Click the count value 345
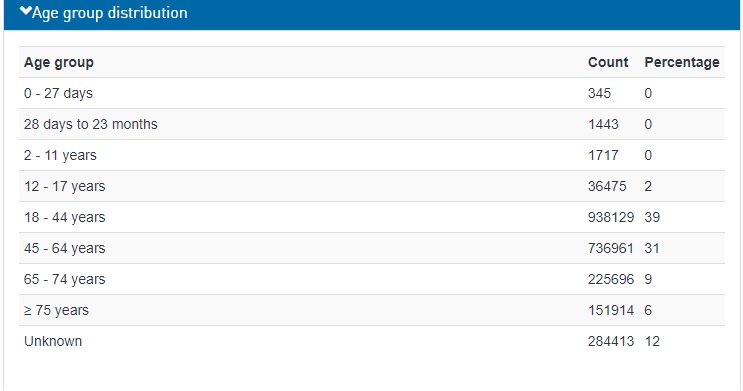Screen dimensions: 743x391 599,93
